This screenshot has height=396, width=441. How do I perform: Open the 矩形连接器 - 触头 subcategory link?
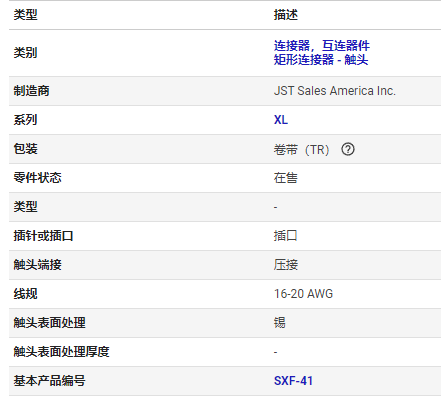pos(321,60)
